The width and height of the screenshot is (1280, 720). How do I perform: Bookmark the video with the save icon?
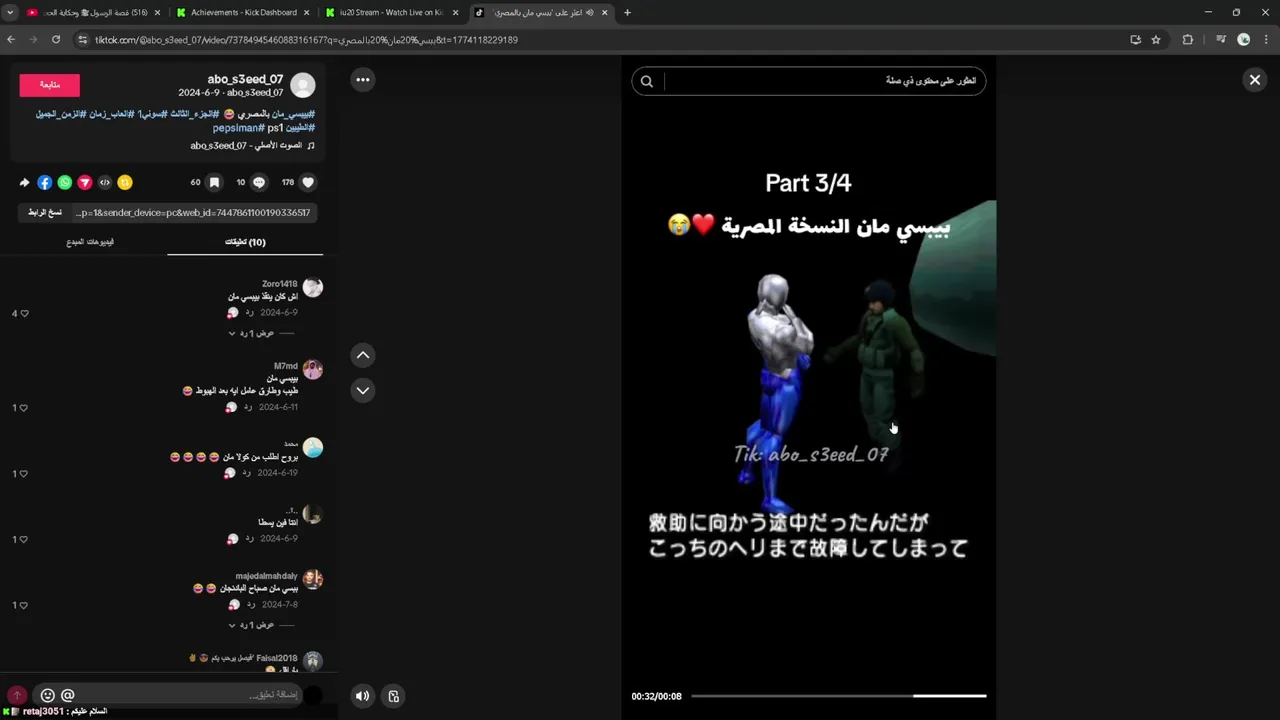(x=214, y=183)
